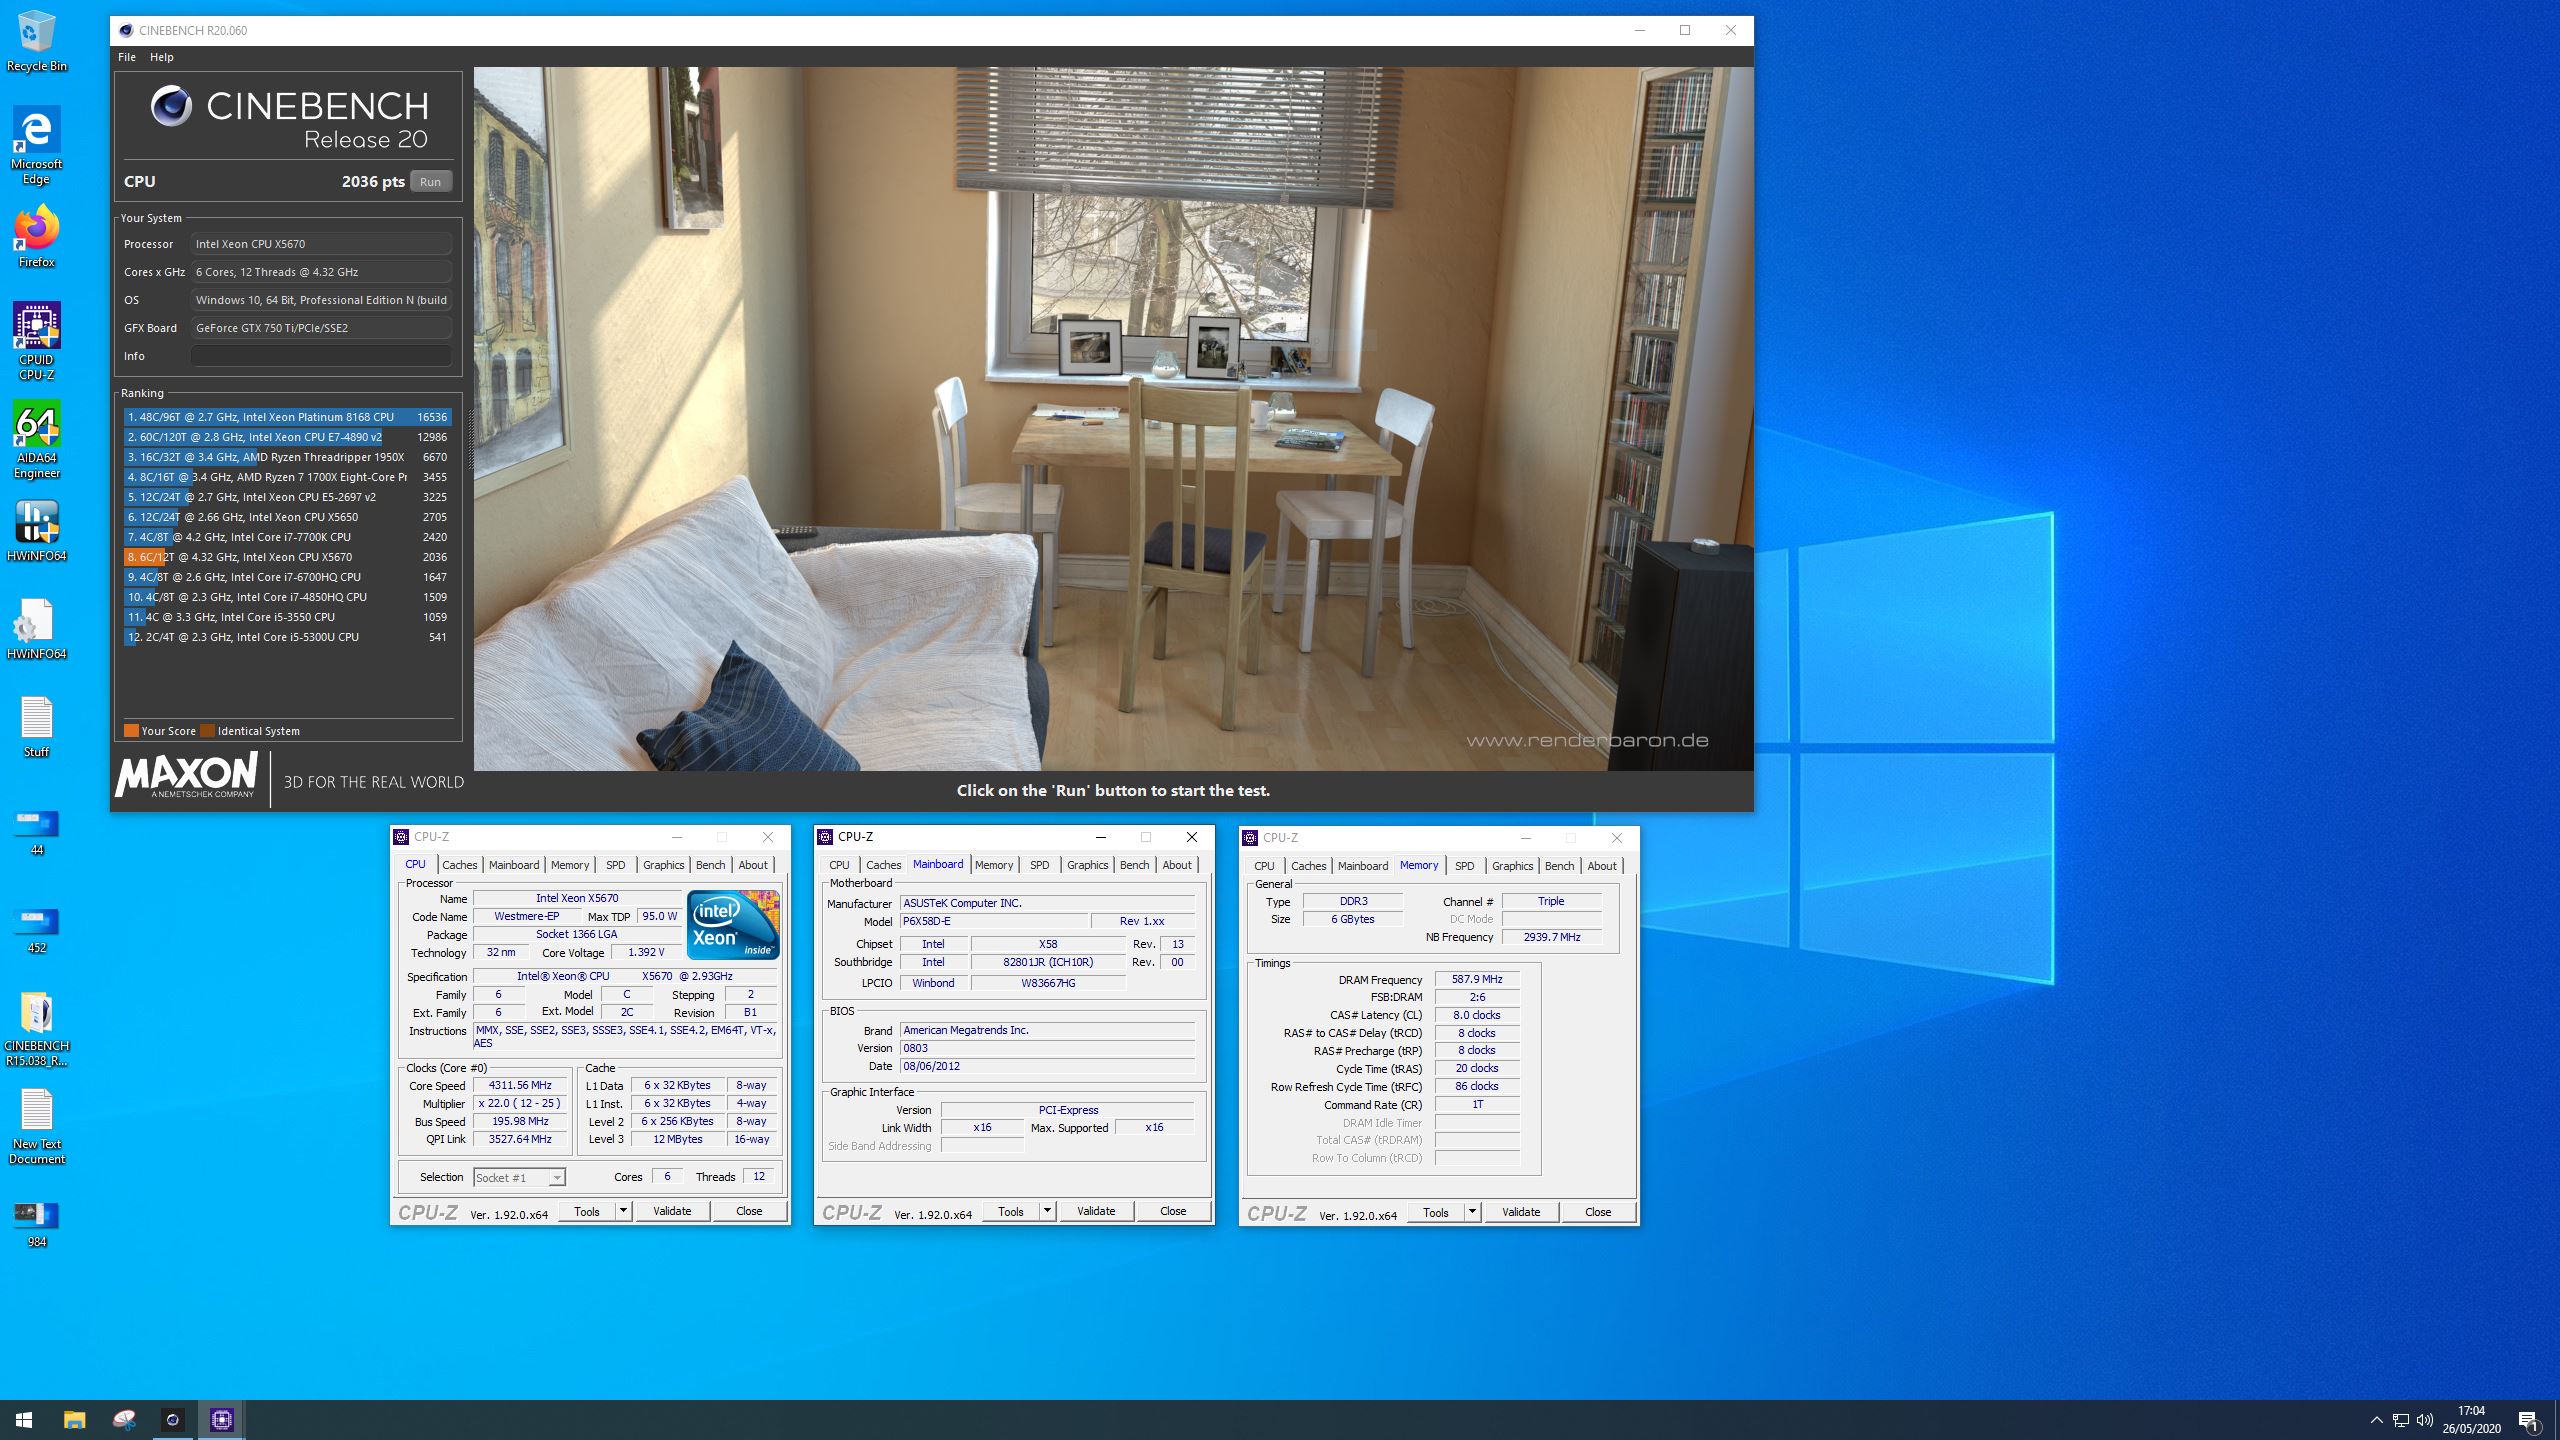The height and width of the screenshot is (1440, 2560).
Task: Select the CINEBENCH R15.038 archive icon
Action: click(x=36, y=1029)
